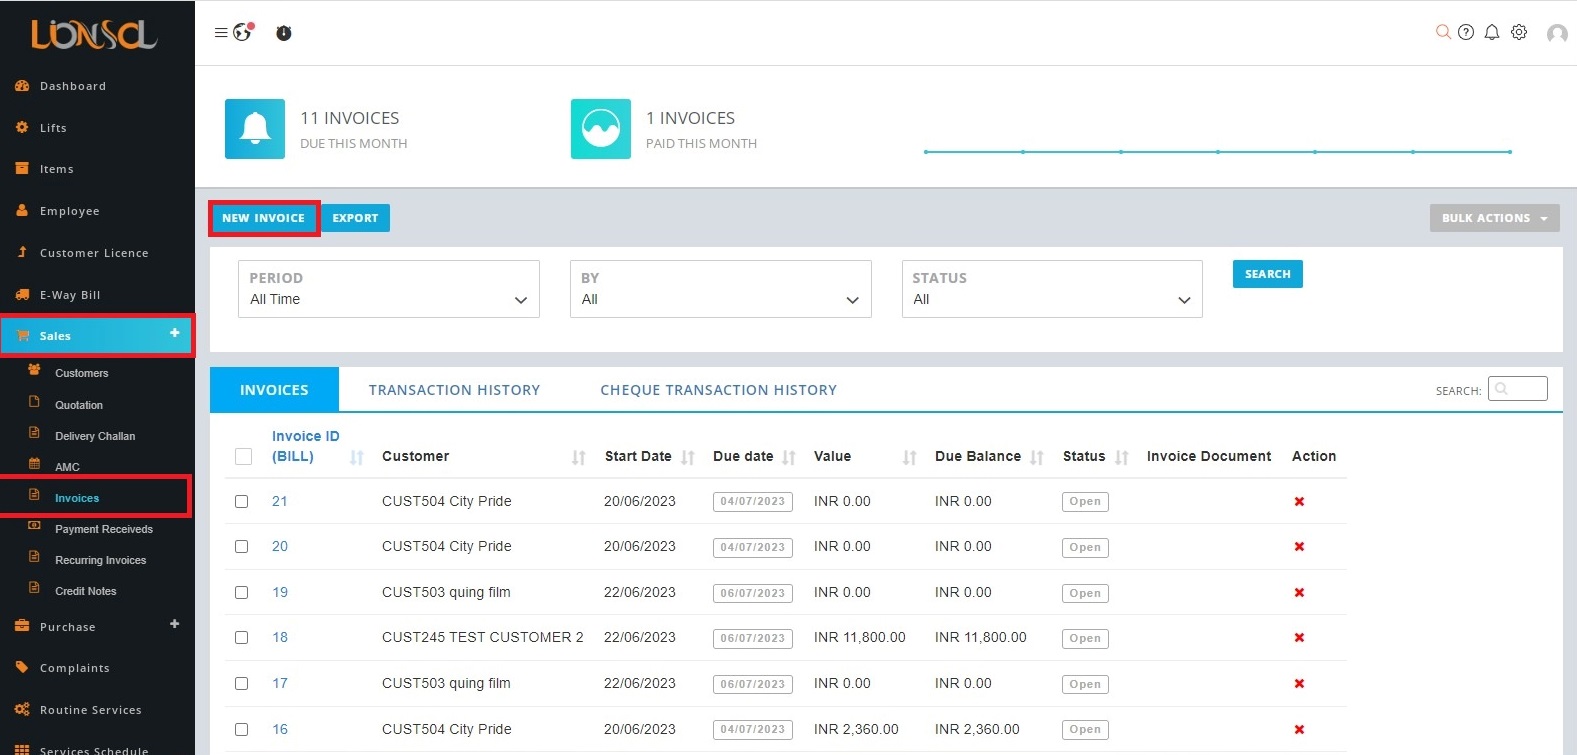
Task: Delete invoice 16 with red cross
Action: point(1299,729)
